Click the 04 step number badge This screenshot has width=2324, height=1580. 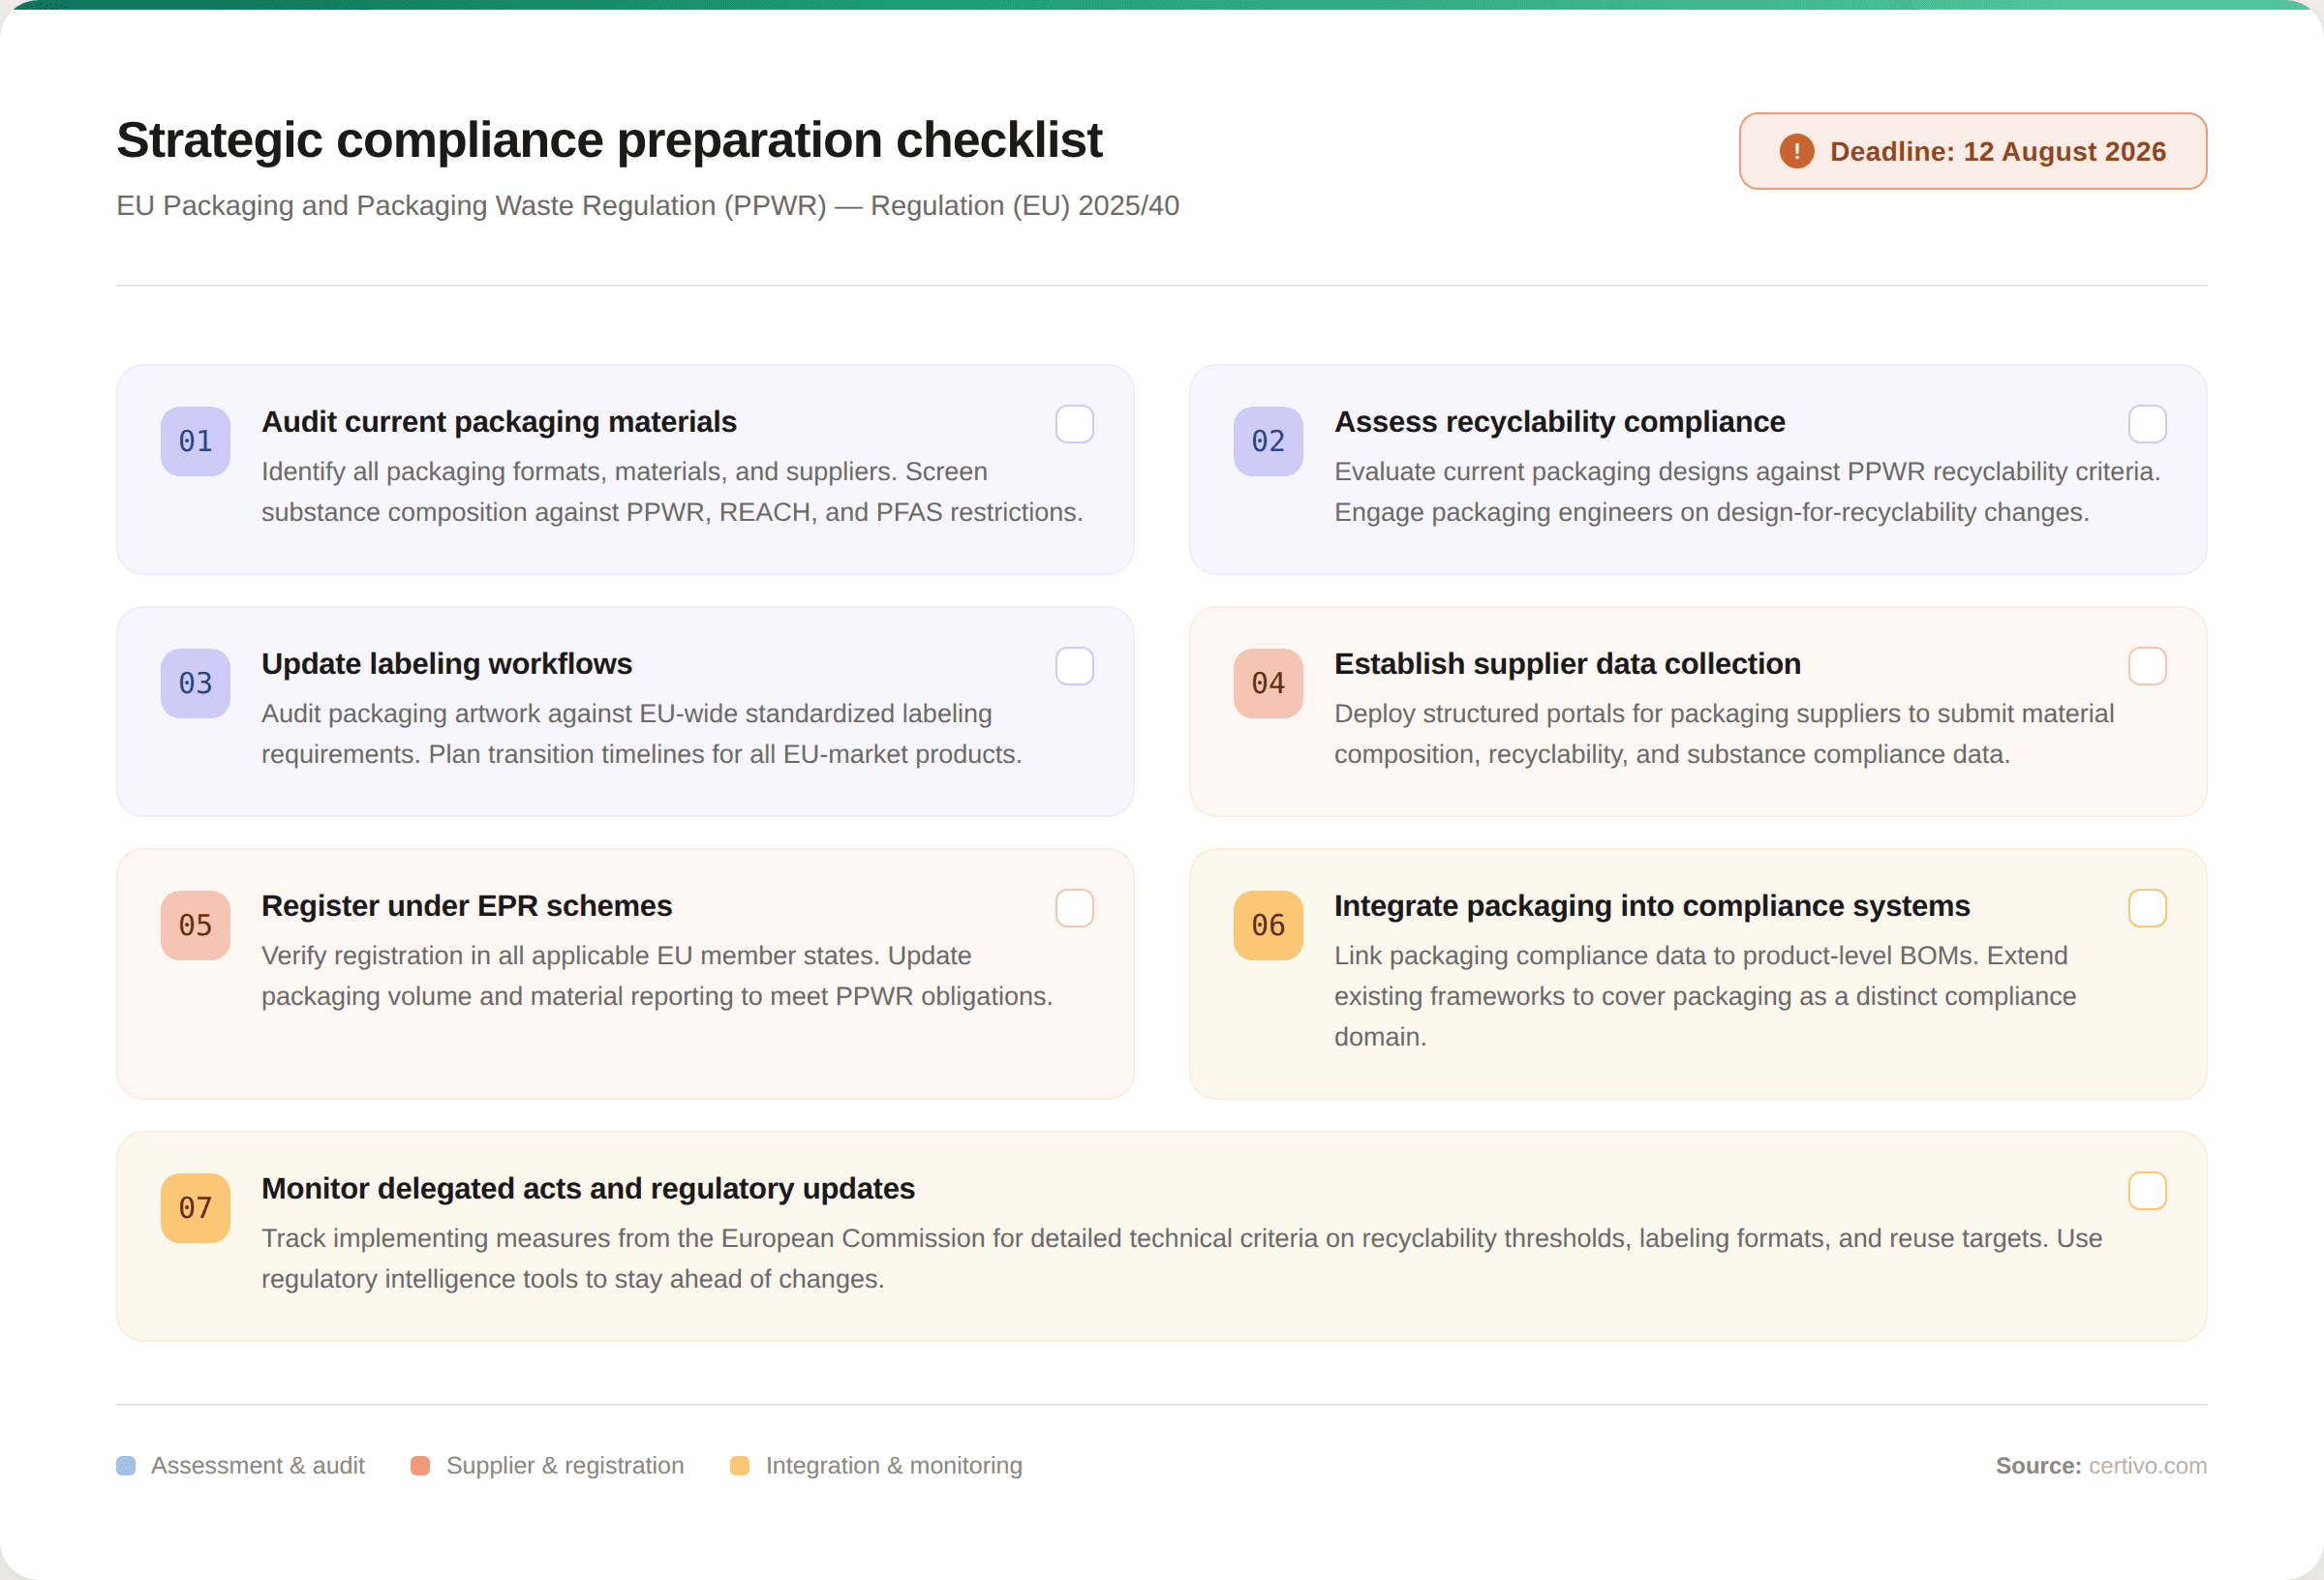(x=1268, y=683)
